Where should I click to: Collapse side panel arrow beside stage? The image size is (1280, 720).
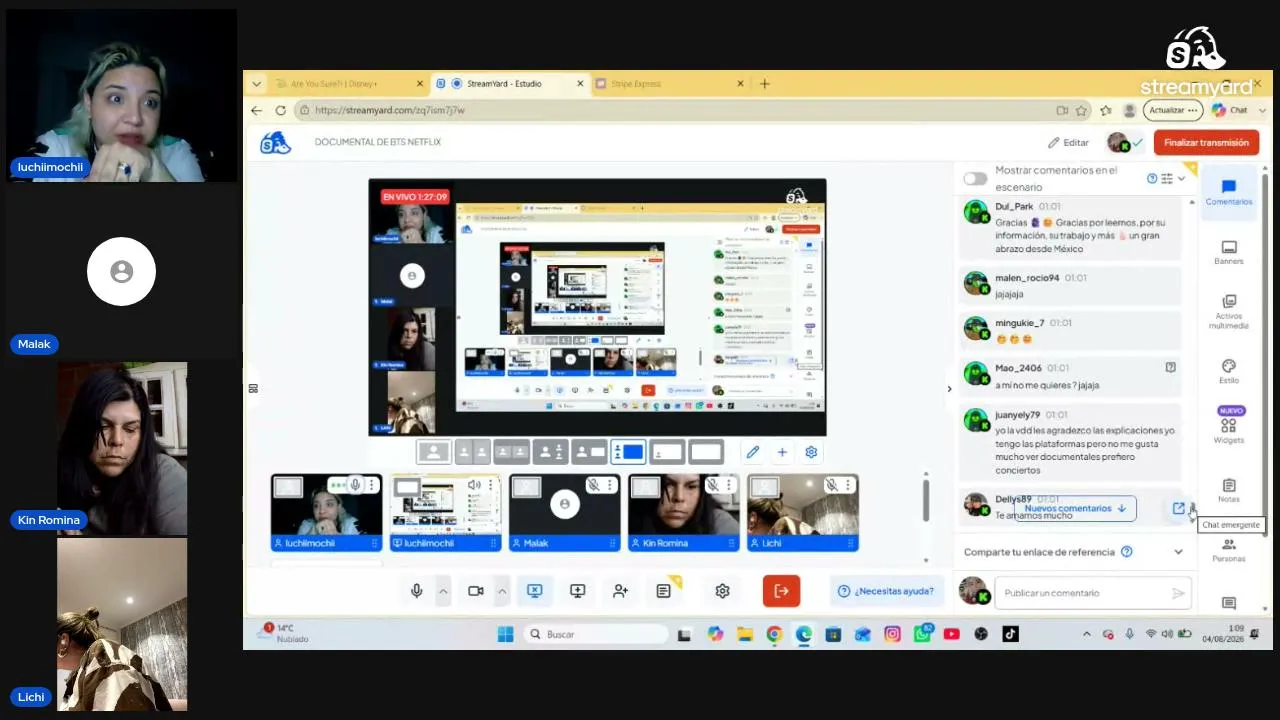[949, 389]
